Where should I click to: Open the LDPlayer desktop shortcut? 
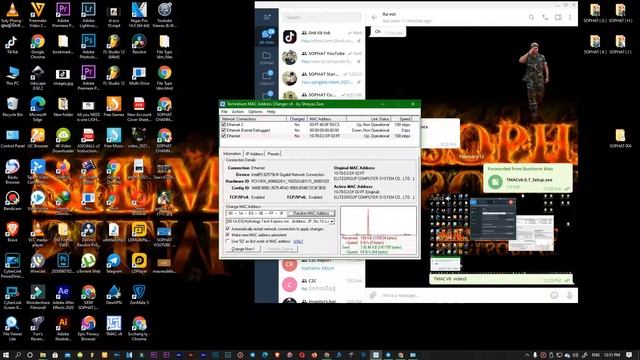point(139,263)
